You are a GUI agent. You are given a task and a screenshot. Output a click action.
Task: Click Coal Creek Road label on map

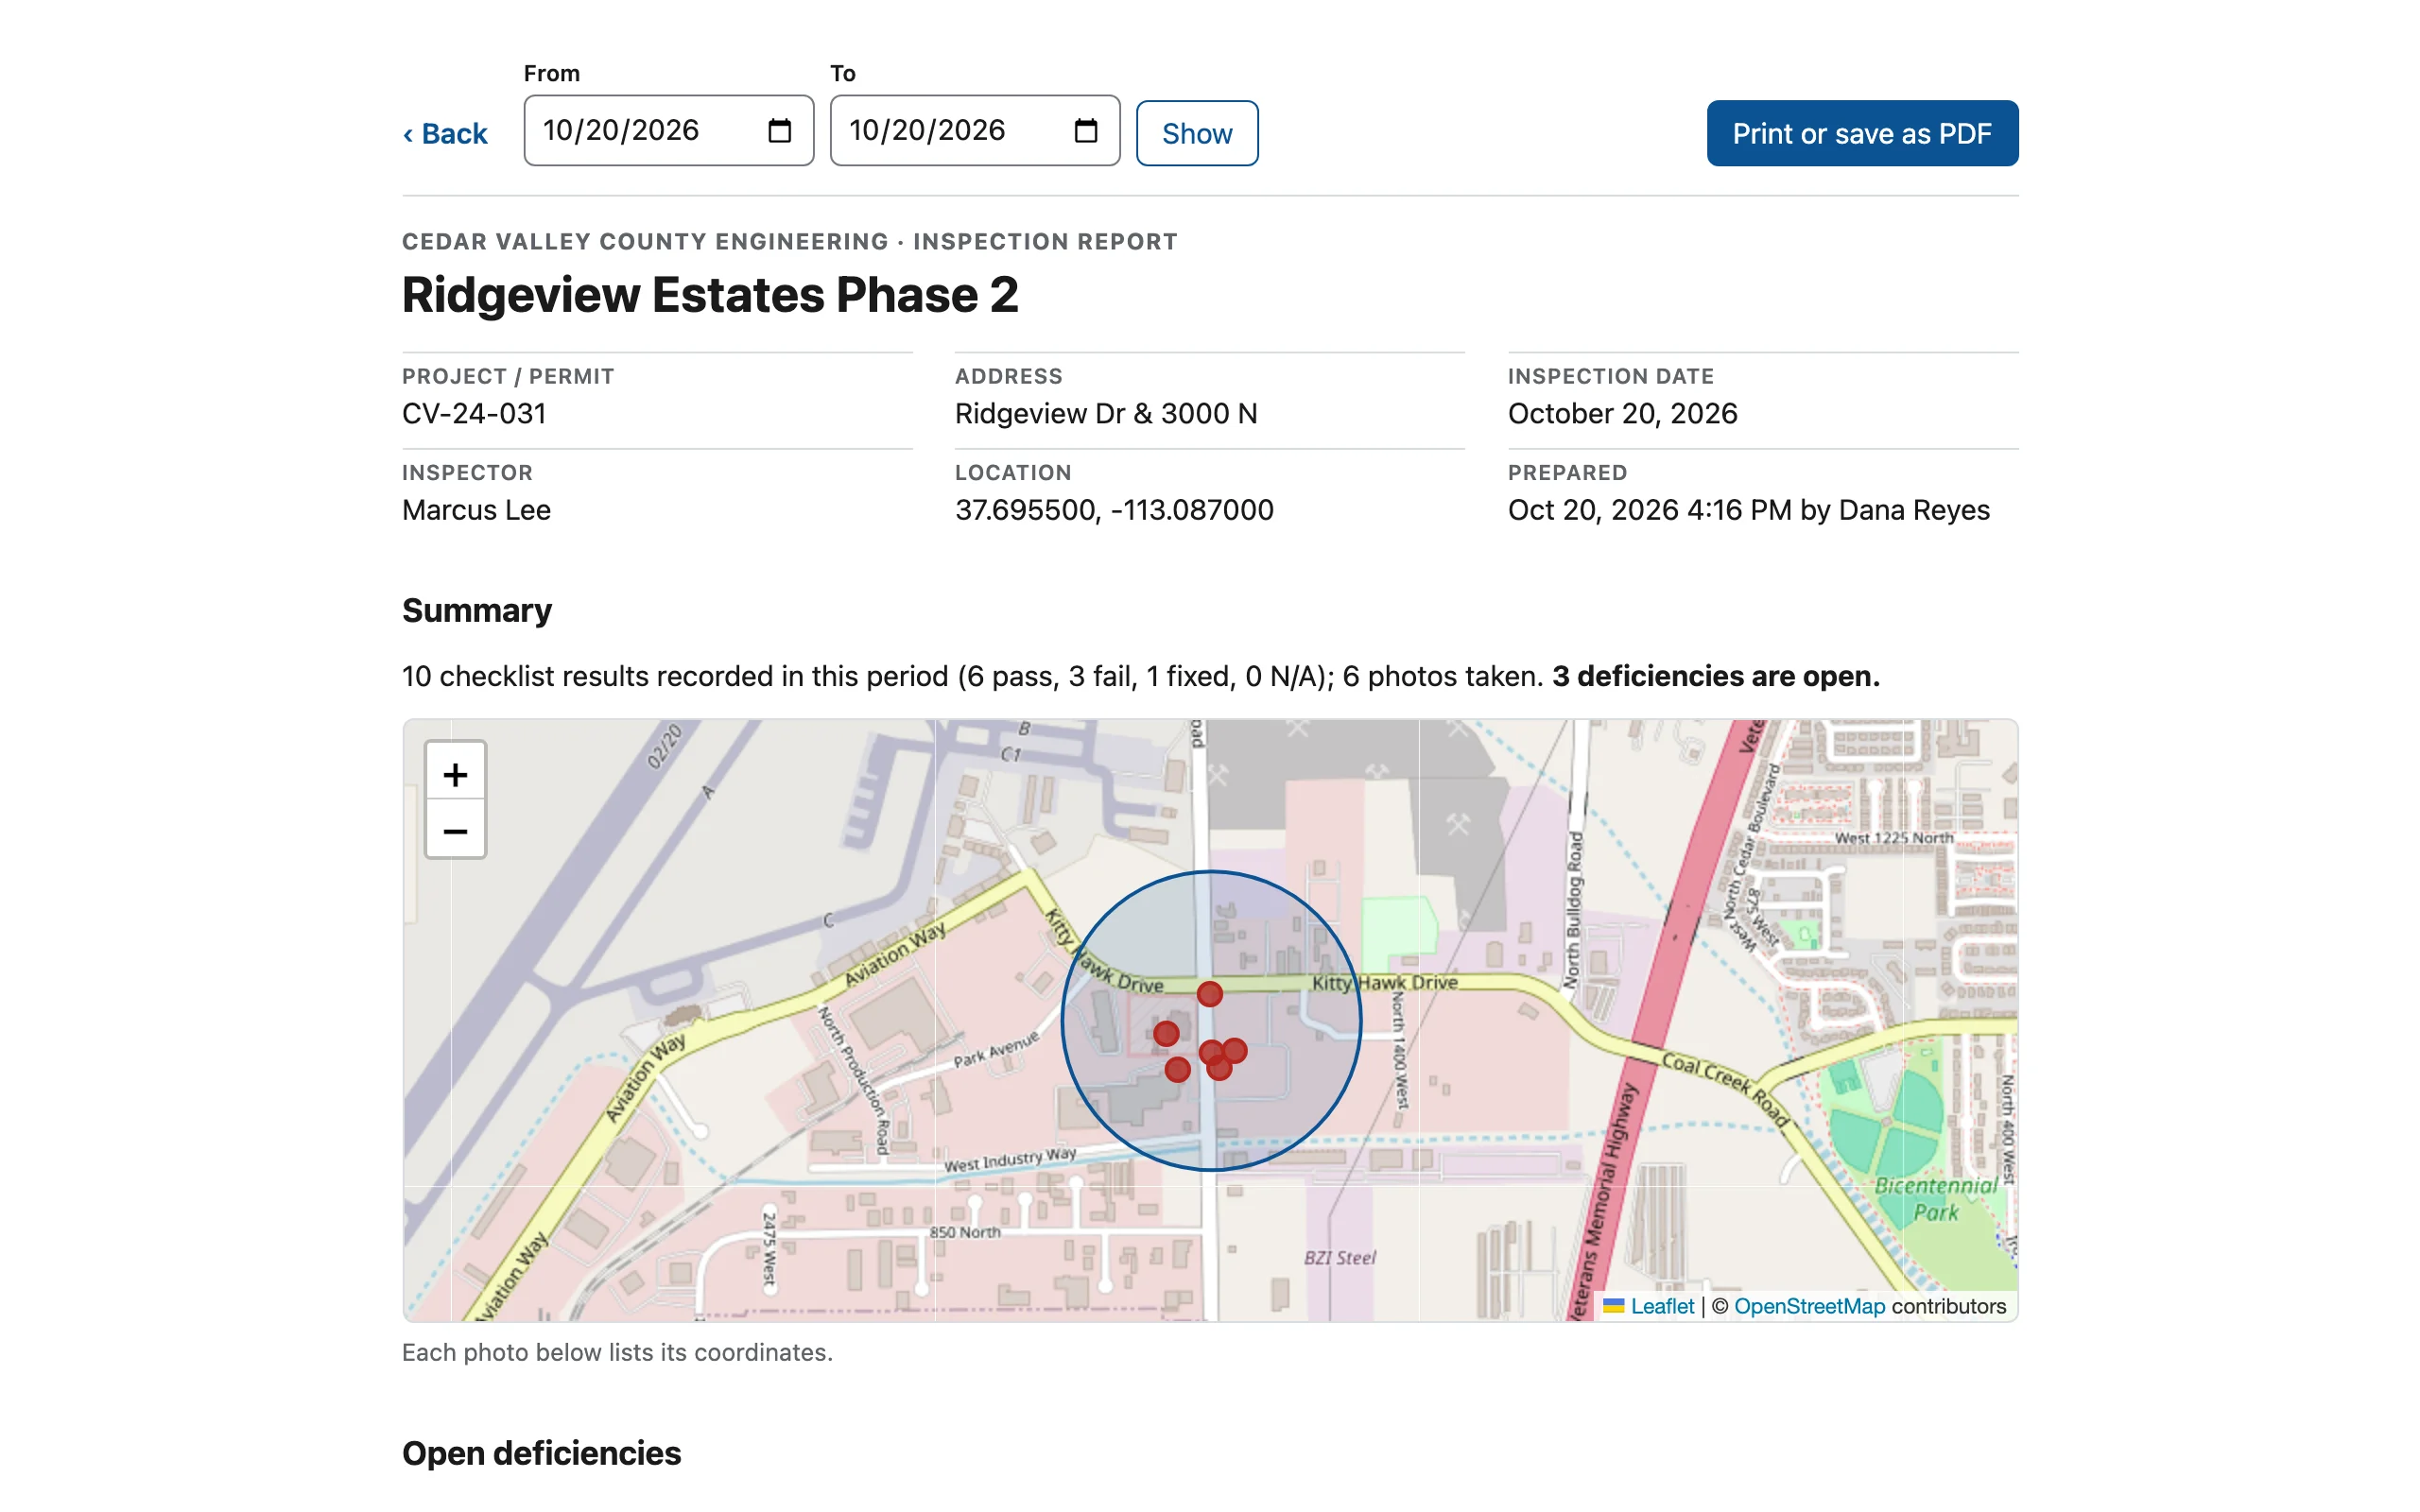(1726, 1090)
